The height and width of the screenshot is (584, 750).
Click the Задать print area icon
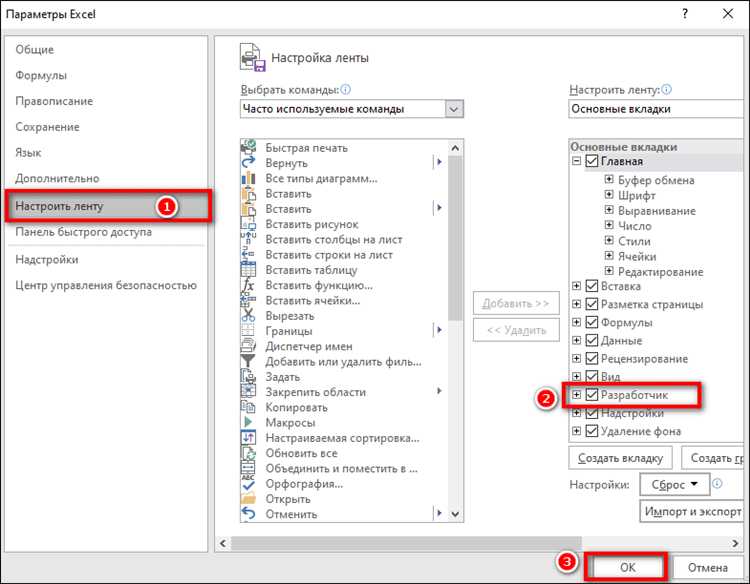point(248,377)
